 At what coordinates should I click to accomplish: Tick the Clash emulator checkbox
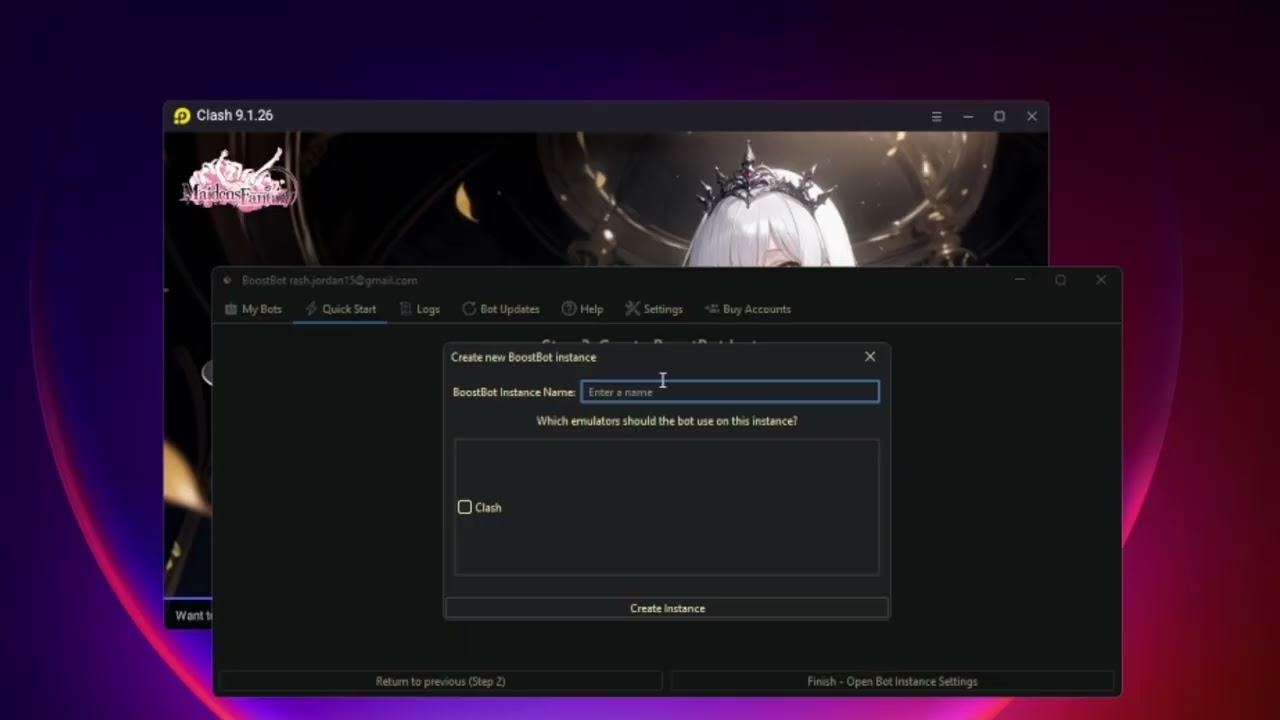click(465, 507)
